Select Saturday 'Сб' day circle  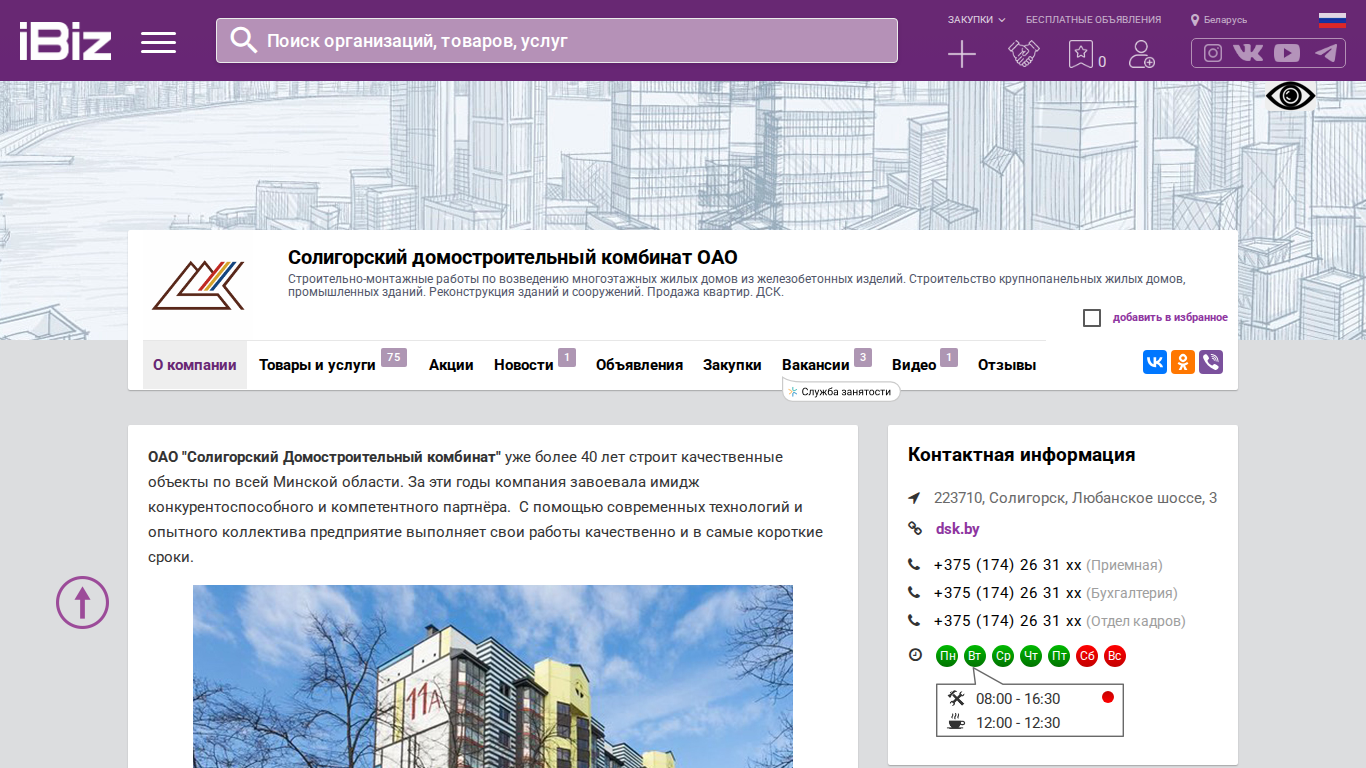click(x=1087, y=656)
